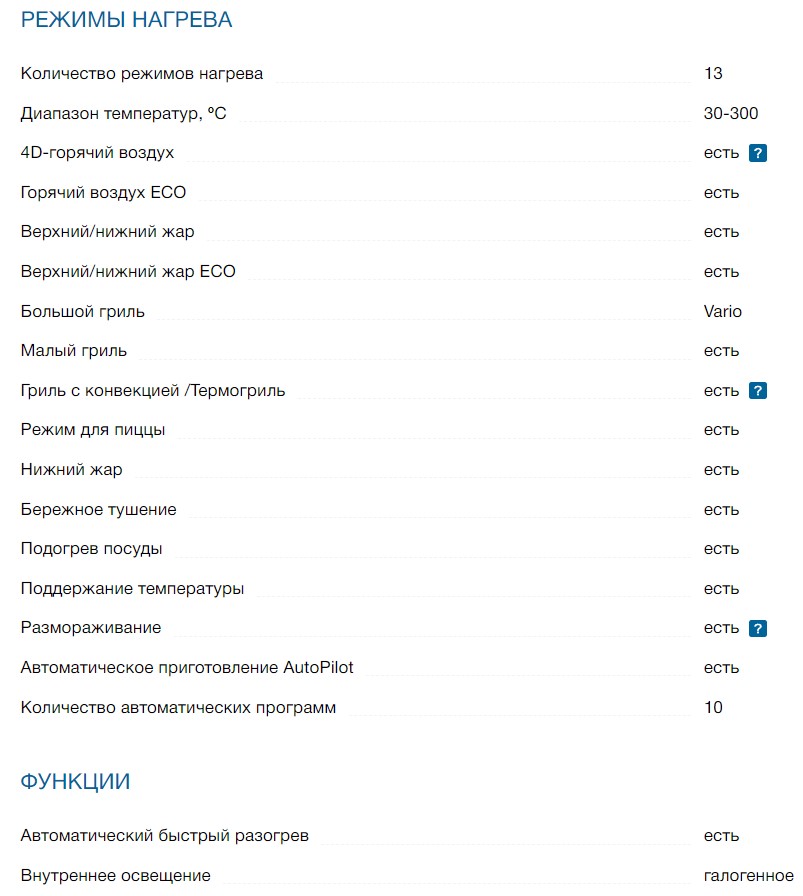Click the 30-300 temperature range value
Viewport: 803px width, 896px height.
[x=731, y=114]
